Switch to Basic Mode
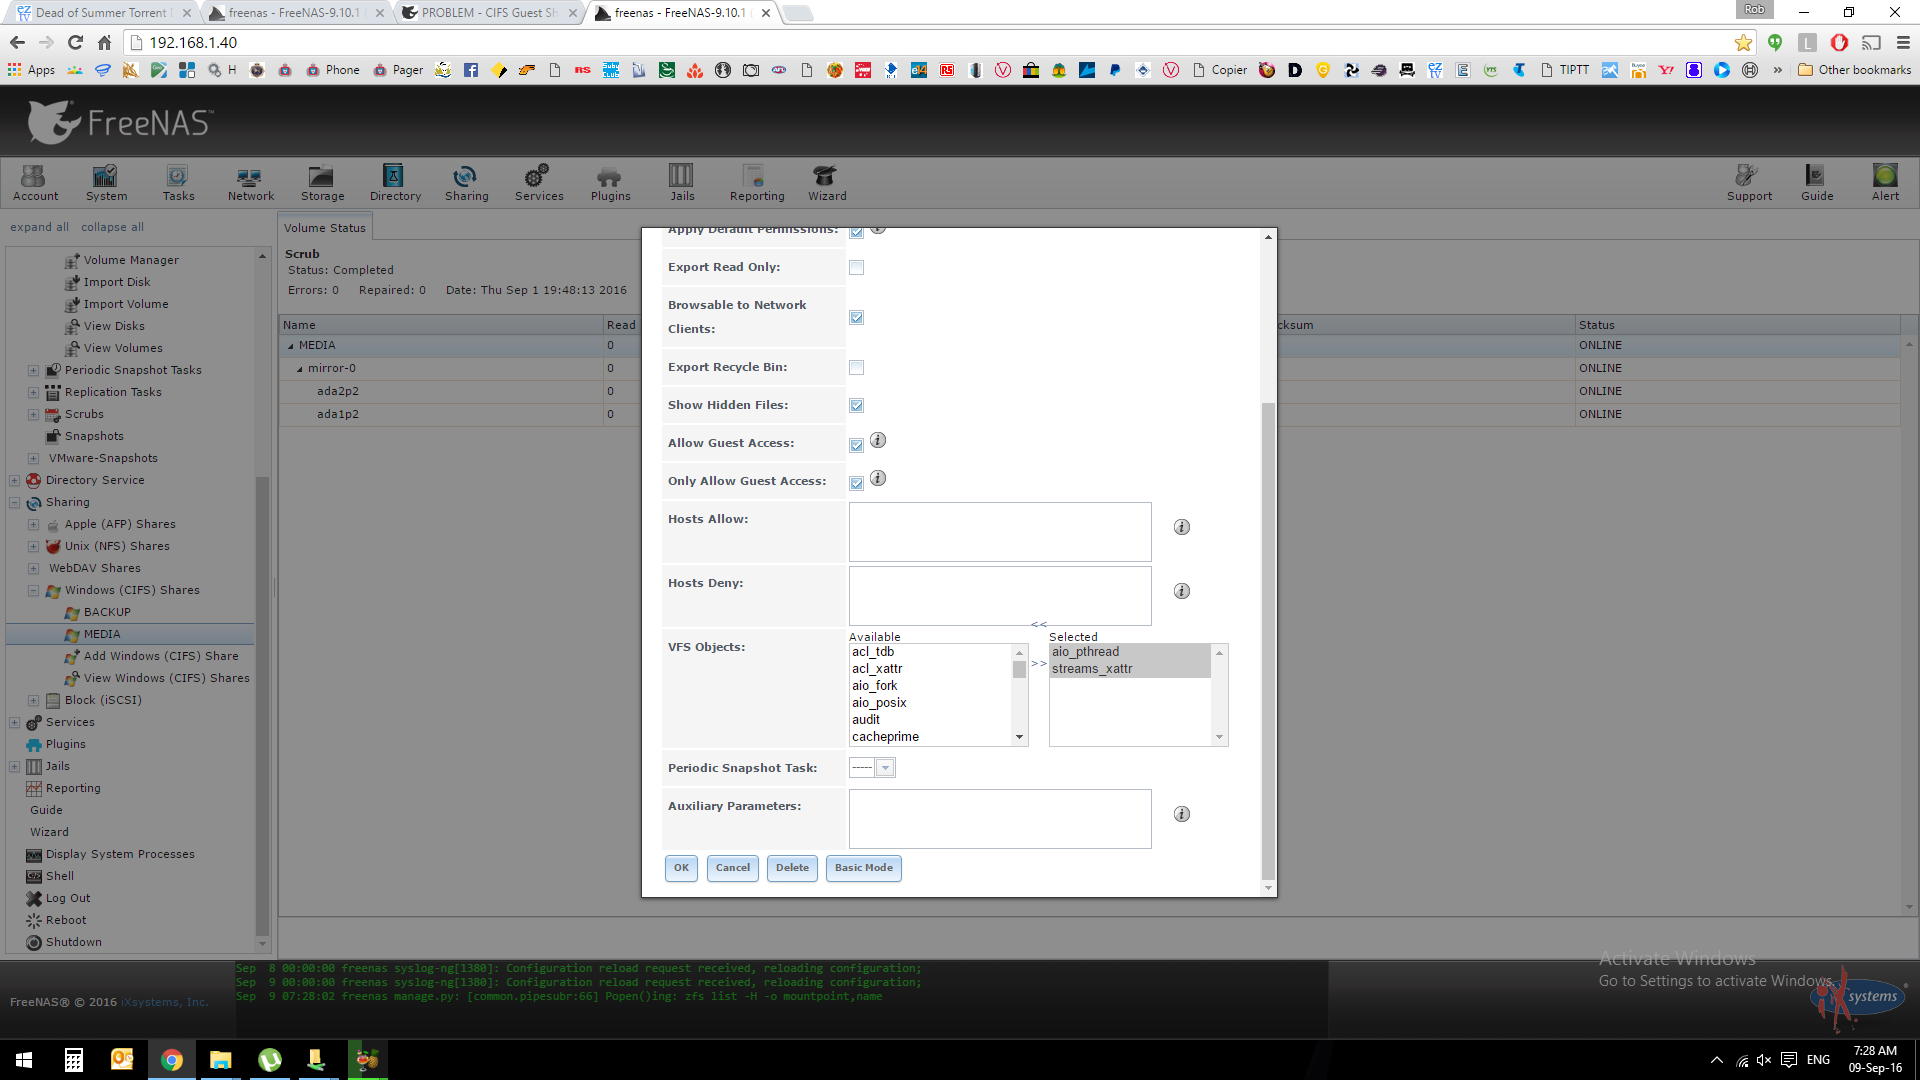 coord(864,868)
